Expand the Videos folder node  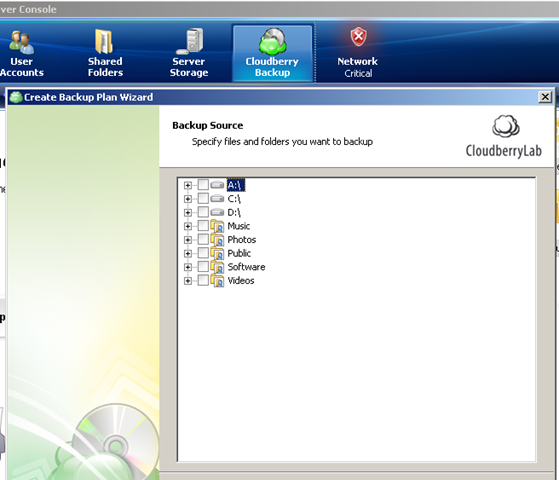[188, 281]
